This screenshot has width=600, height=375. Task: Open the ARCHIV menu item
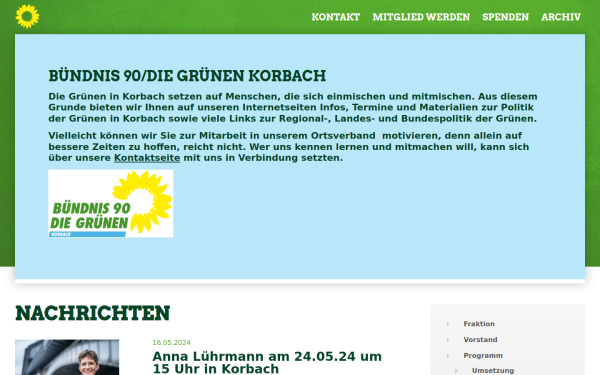click(561, 17)
